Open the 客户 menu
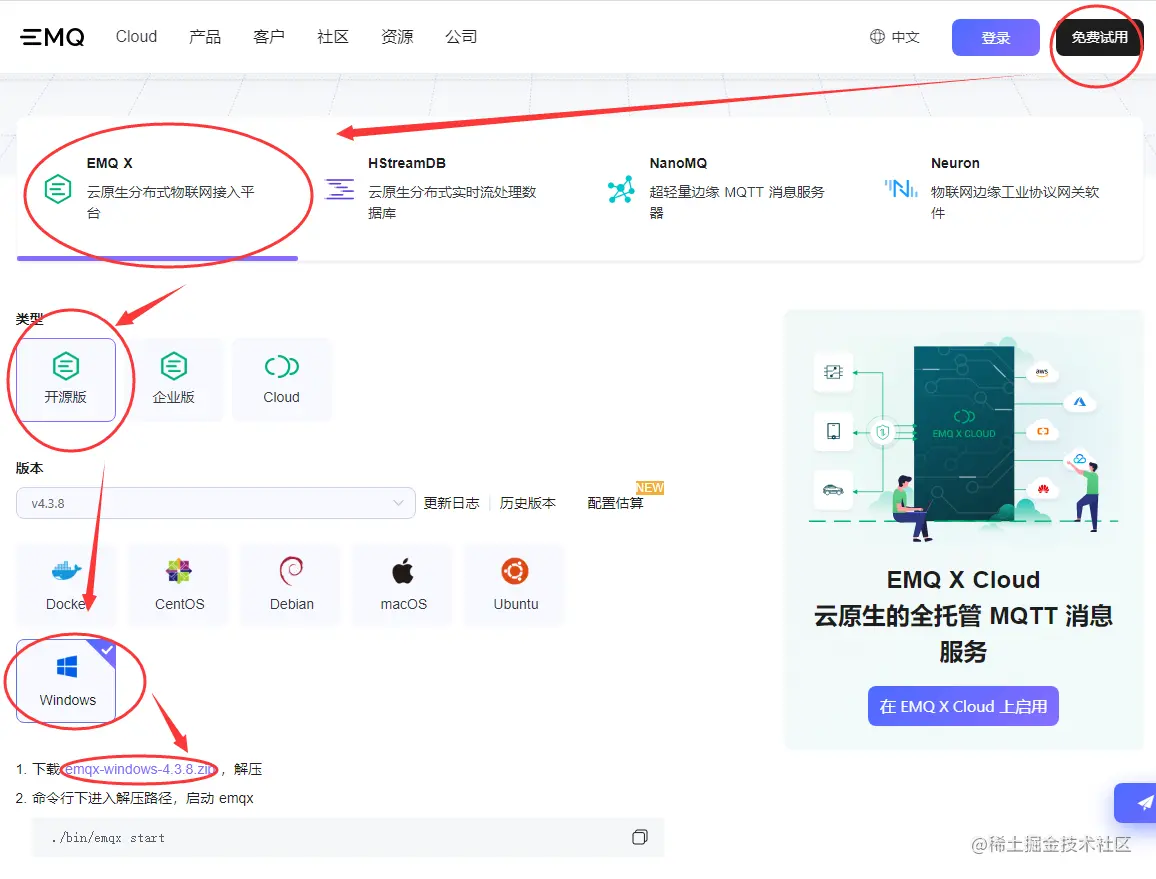The image size is (1156, 879). pyautogui.click(x=268, y=37)
